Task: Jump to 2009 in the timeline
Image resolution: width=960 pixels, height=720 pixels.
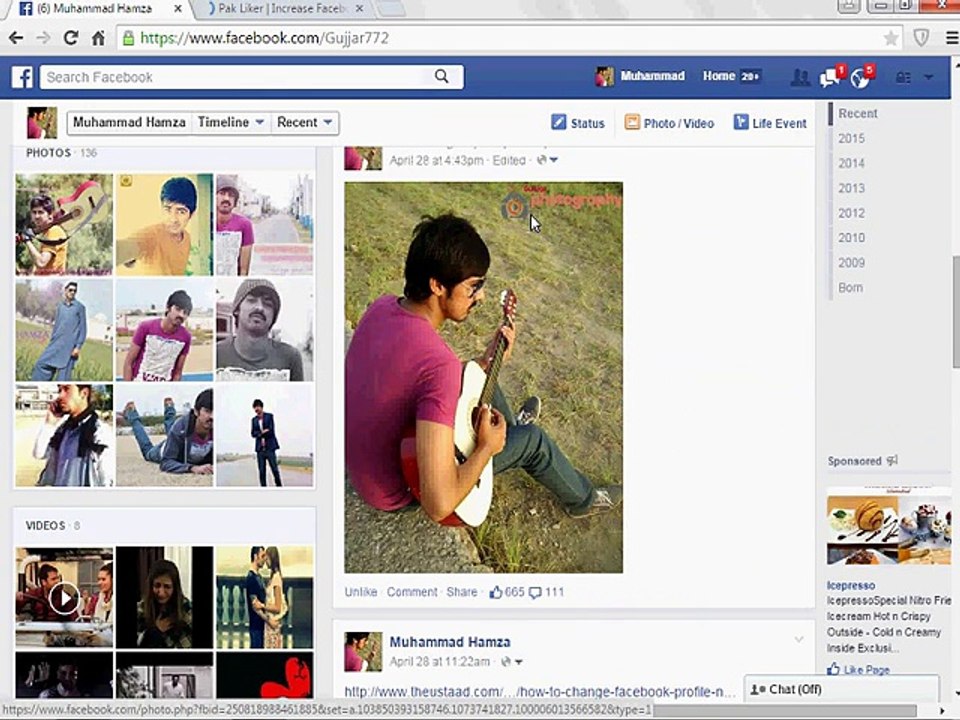Action: pyautogui.click(x=852, y=263)
